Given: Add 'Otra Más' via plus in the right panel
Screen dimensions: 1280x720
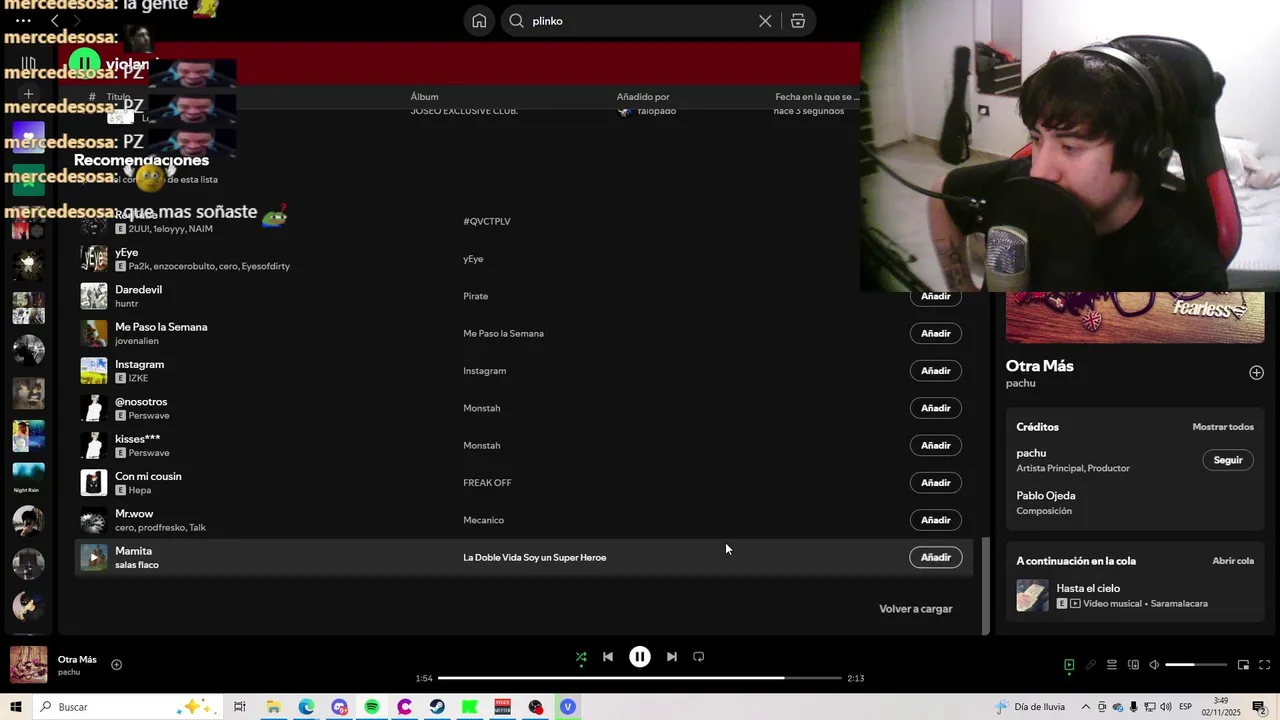Looking at the screenshot, I should tap(1256, 373).
